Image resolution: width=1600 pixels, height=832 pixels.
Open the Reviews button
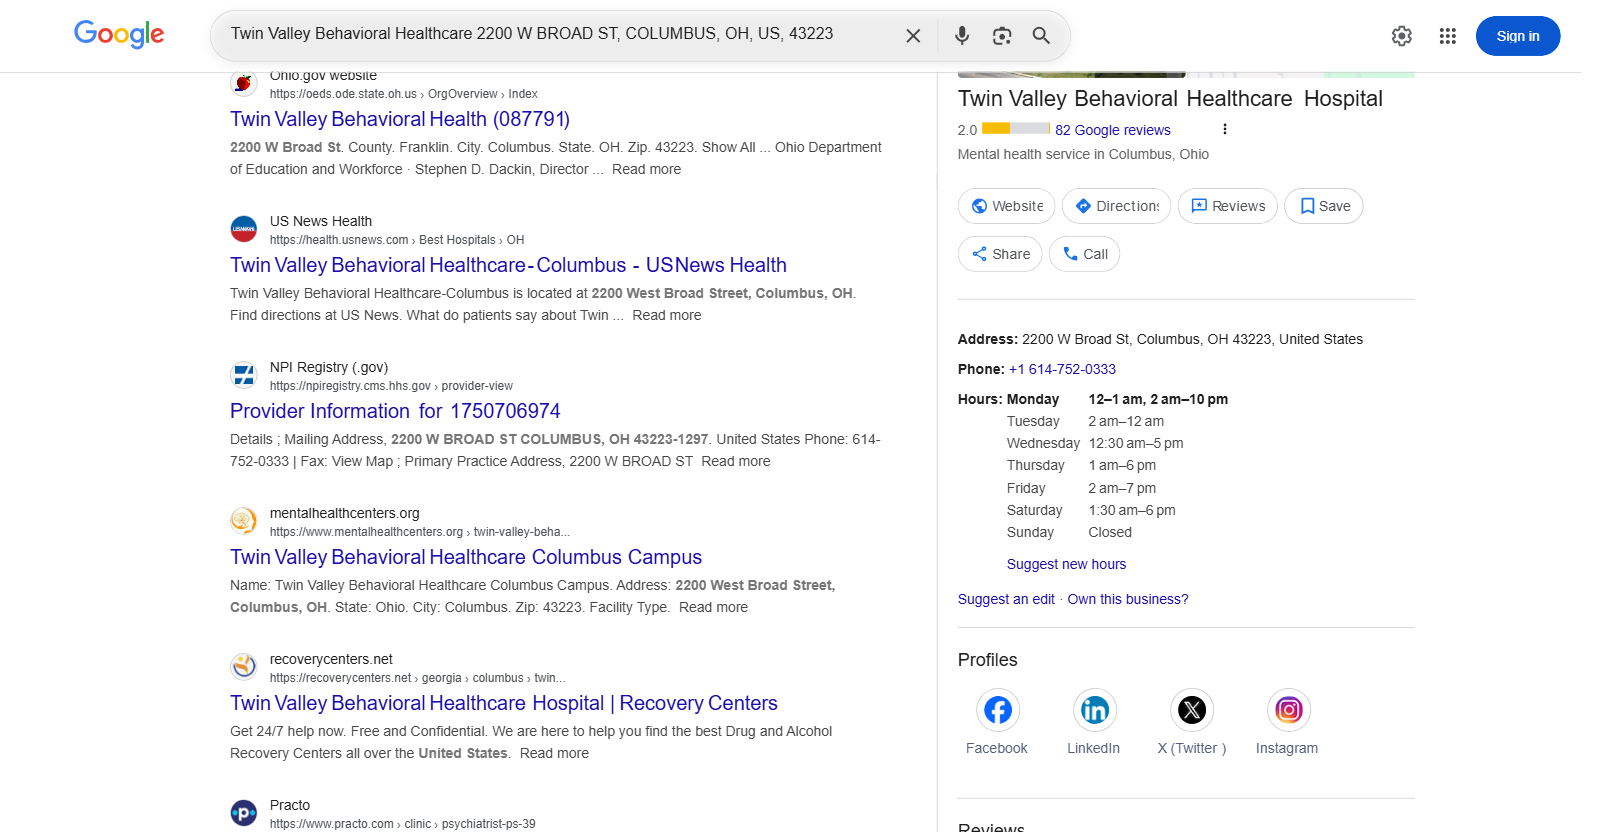coord(1228,206)
